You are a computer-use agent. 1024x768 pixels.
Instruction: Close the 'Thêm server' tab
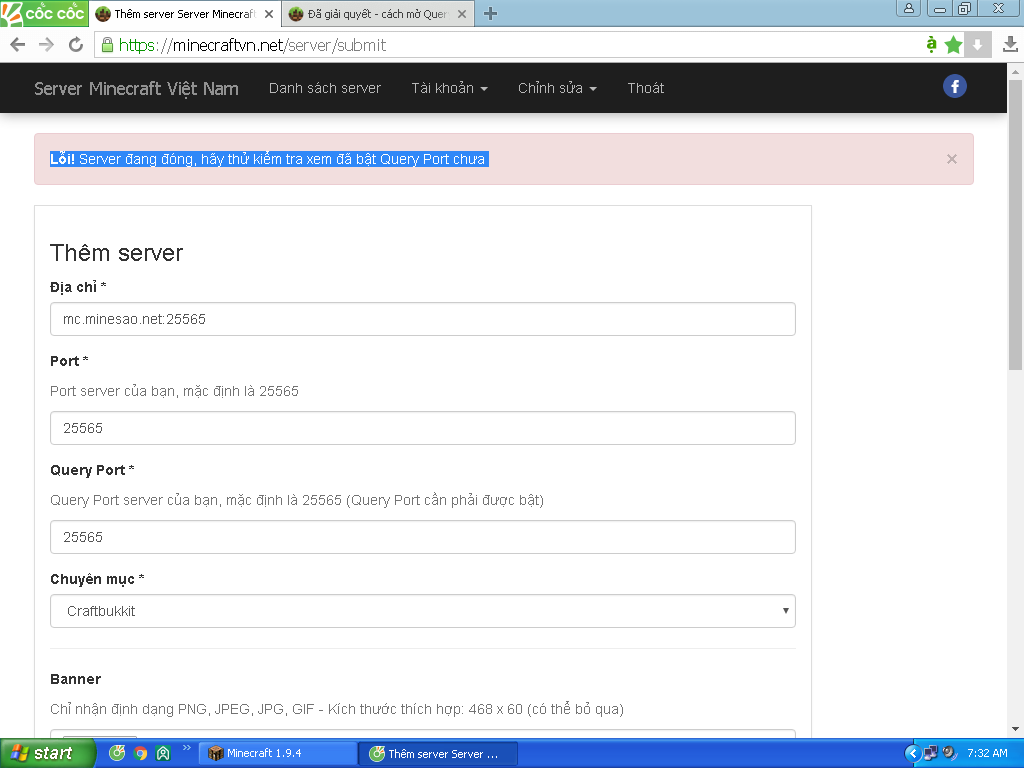[268, 14]
